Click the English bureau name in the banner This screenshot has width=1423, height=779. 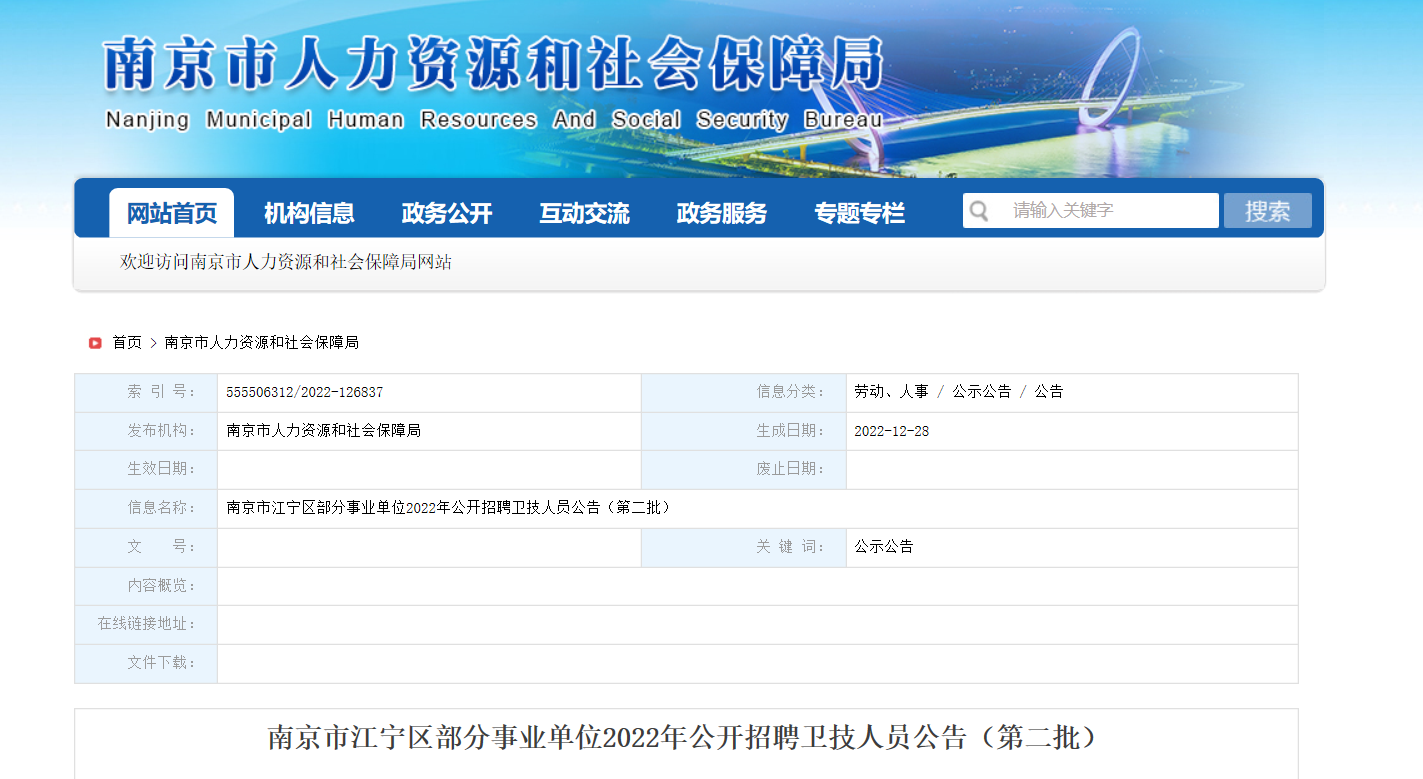coord(493,120)
